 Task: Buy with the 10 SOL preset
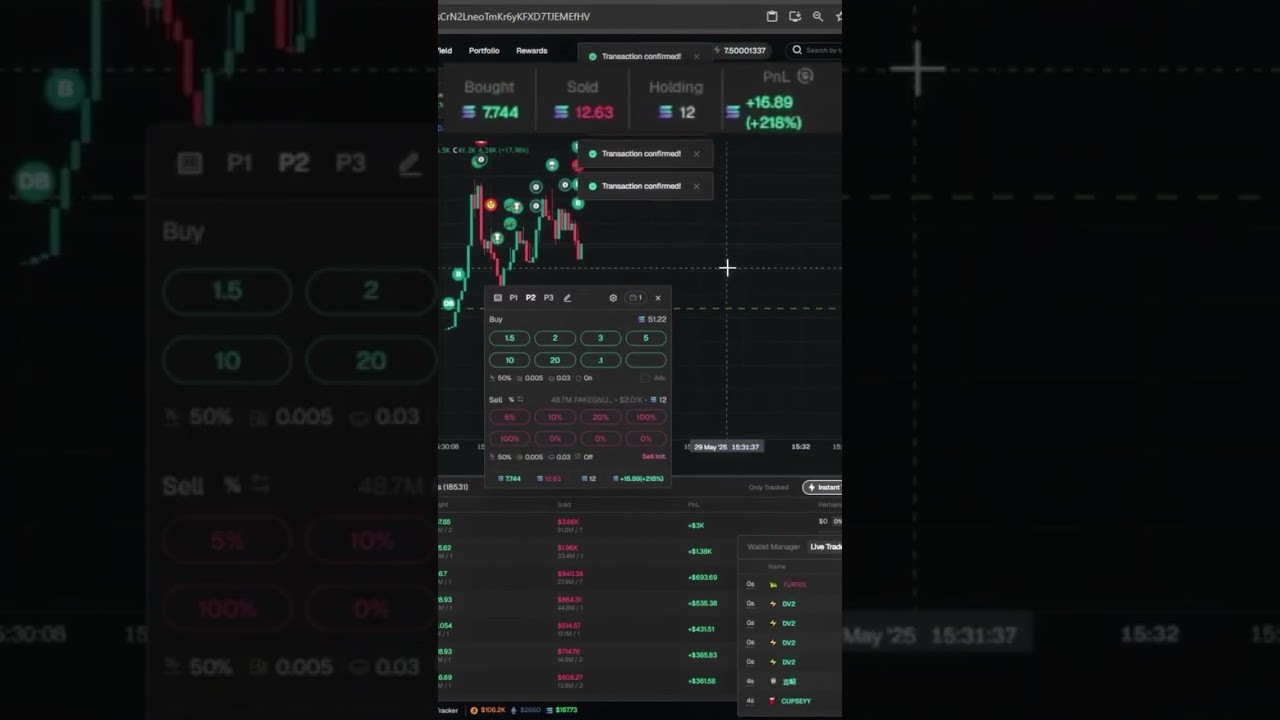click(510, 360)
